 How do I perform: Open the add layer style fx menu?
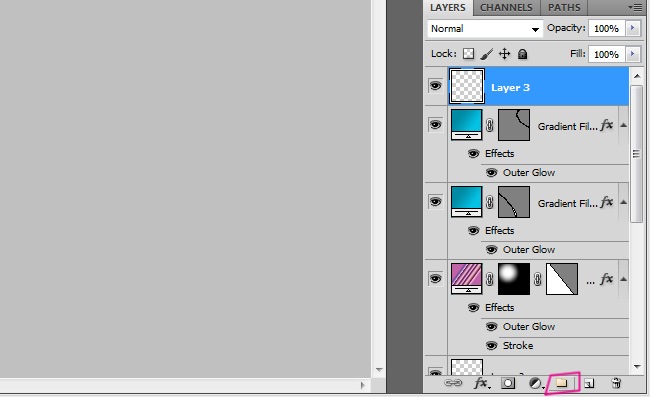482,383
